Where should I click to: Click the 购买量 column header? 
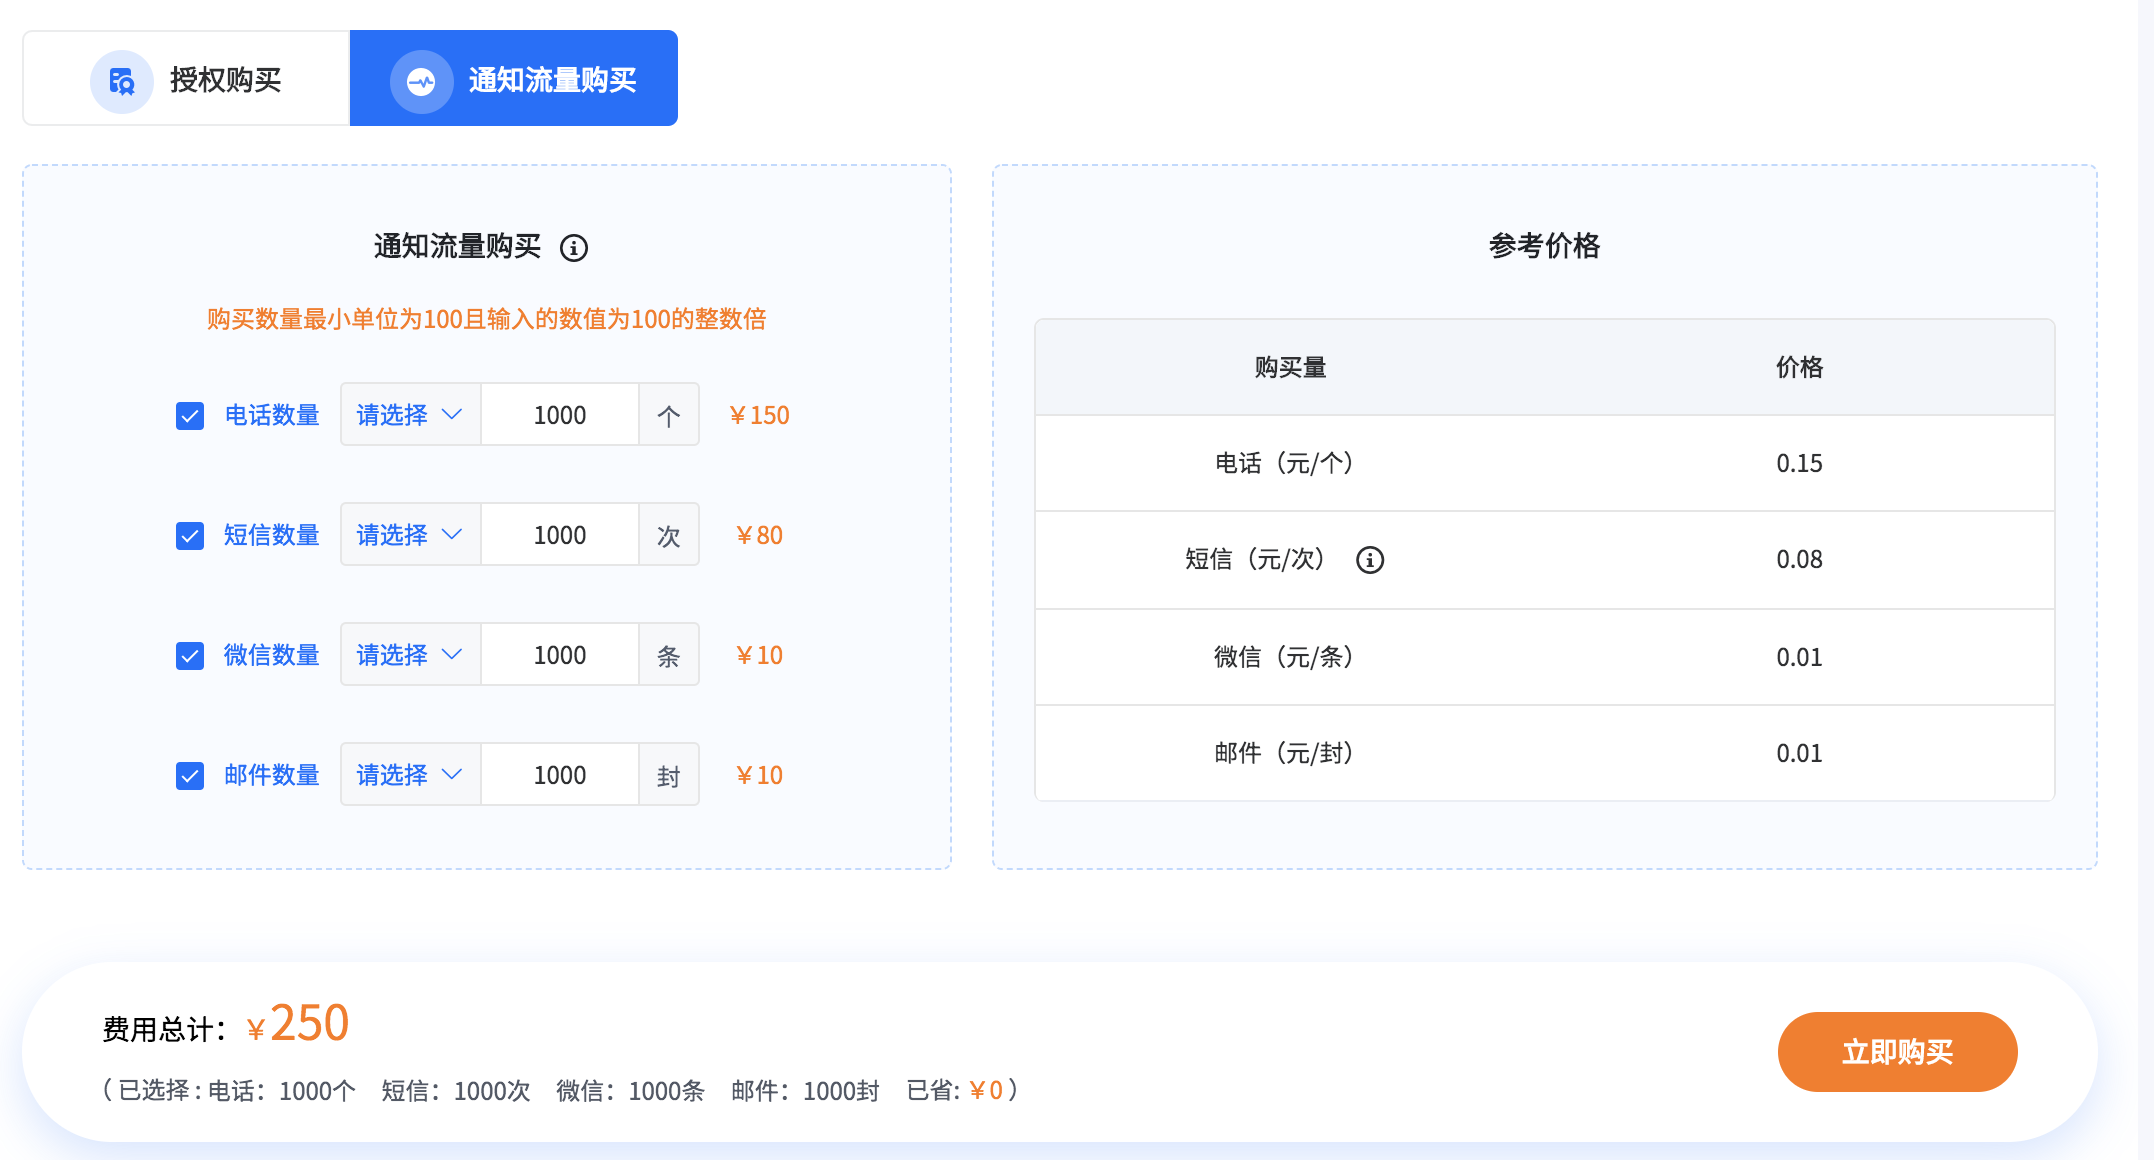point(1290,368)
